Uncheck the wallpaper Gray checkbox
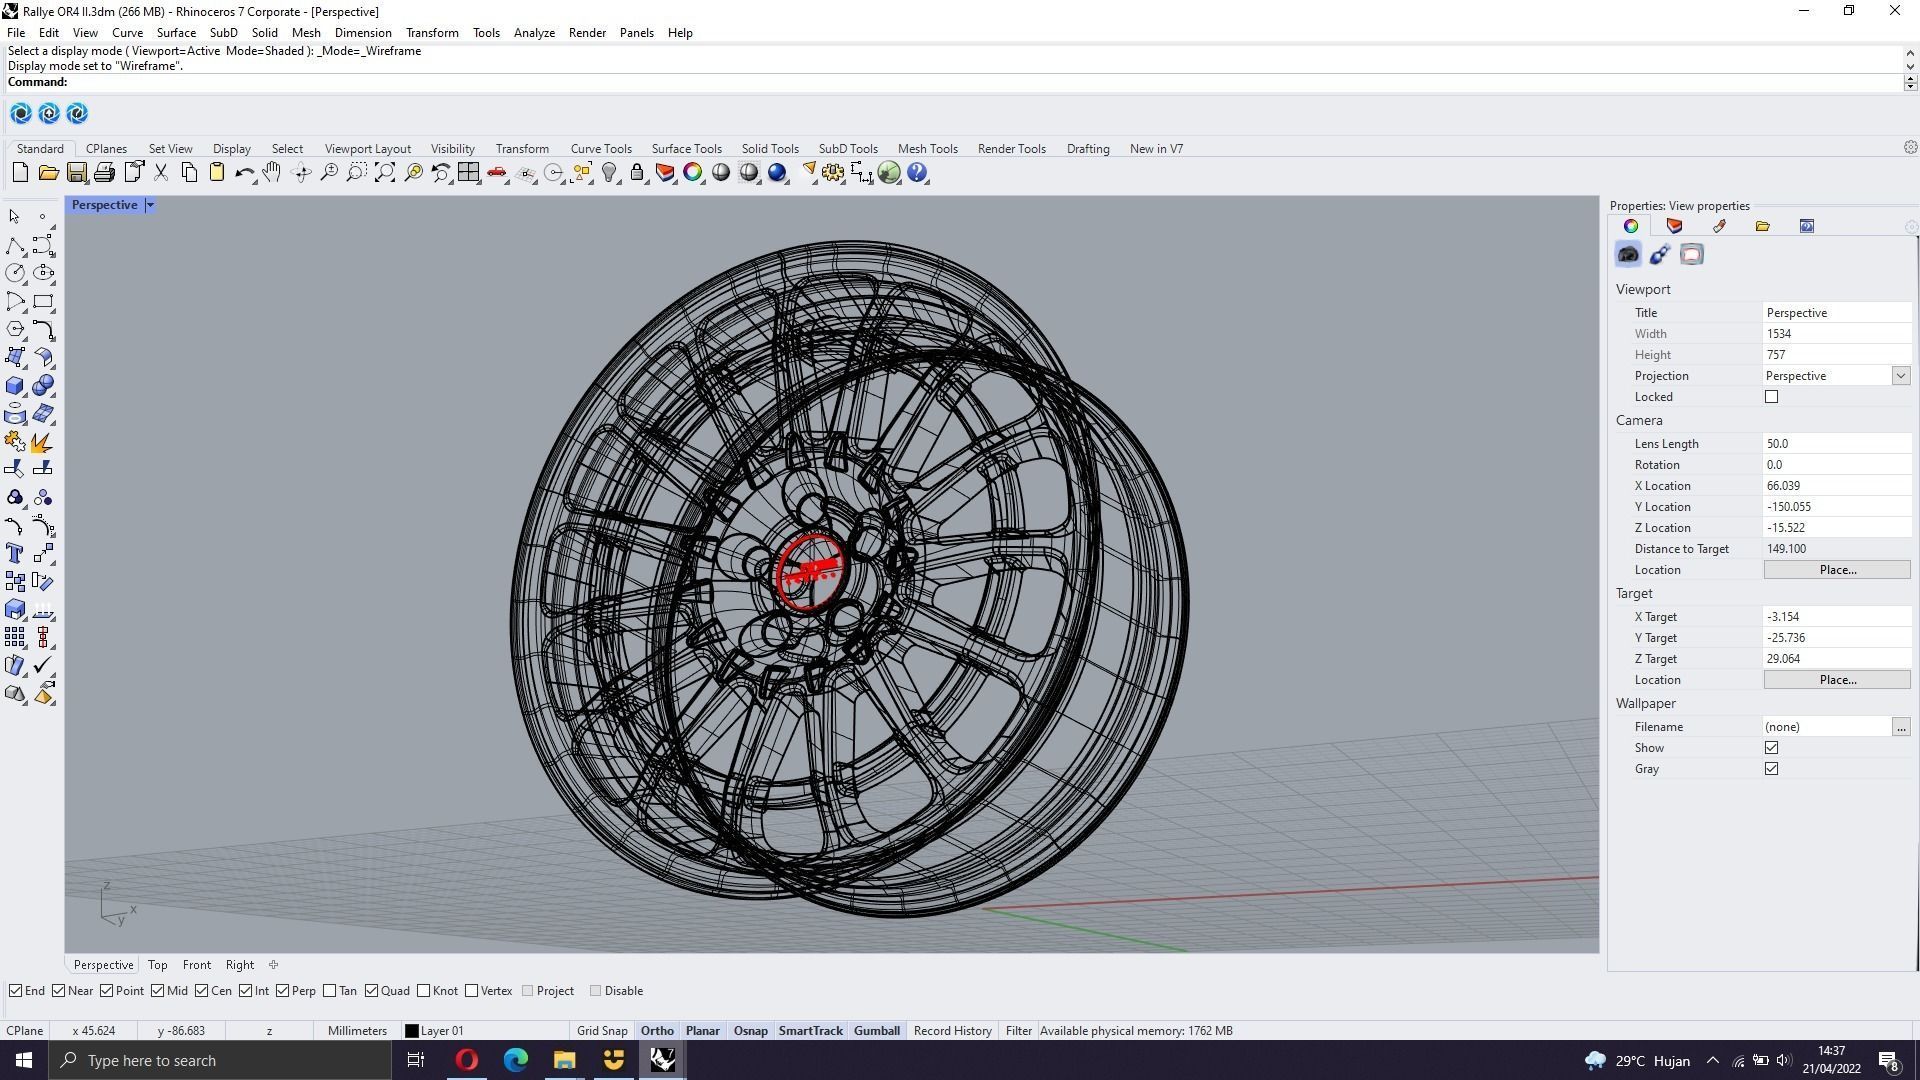Viewport: 1920px width, 1080px height. pos(1771,769)
